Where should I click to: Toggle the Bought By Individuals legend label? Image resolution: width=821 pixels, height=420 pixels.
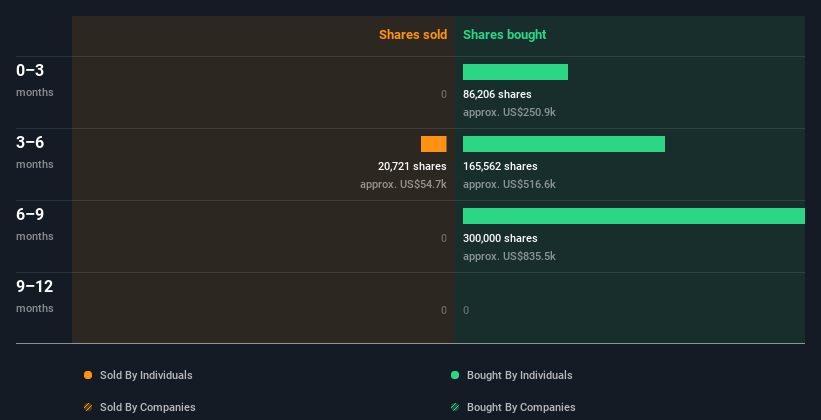(519, 375)
